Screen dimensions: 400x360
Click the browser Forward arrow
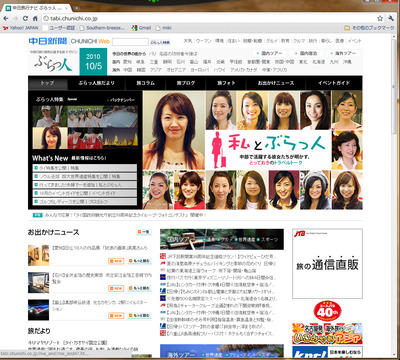(16, 19)
